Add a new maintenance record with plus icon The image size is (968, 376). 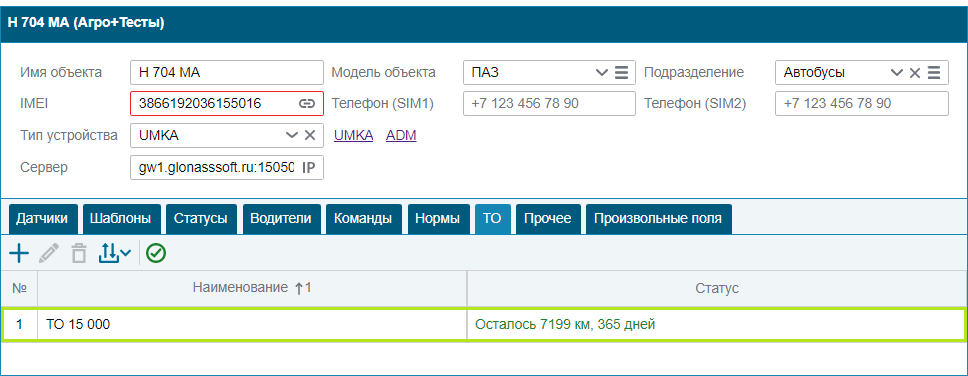pos(20,253)
